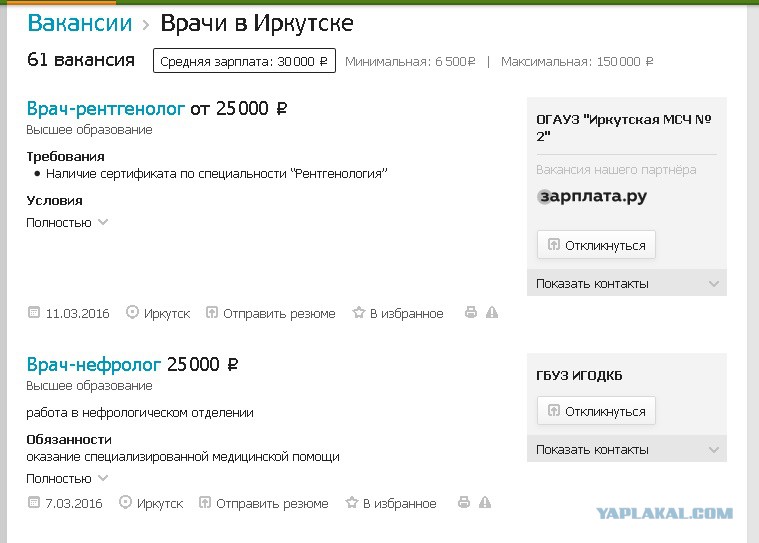The height and width of the screenshot is (543, 759).
Task: Open the Вакансии breadcrumb link
Action: tap(80, 23)
